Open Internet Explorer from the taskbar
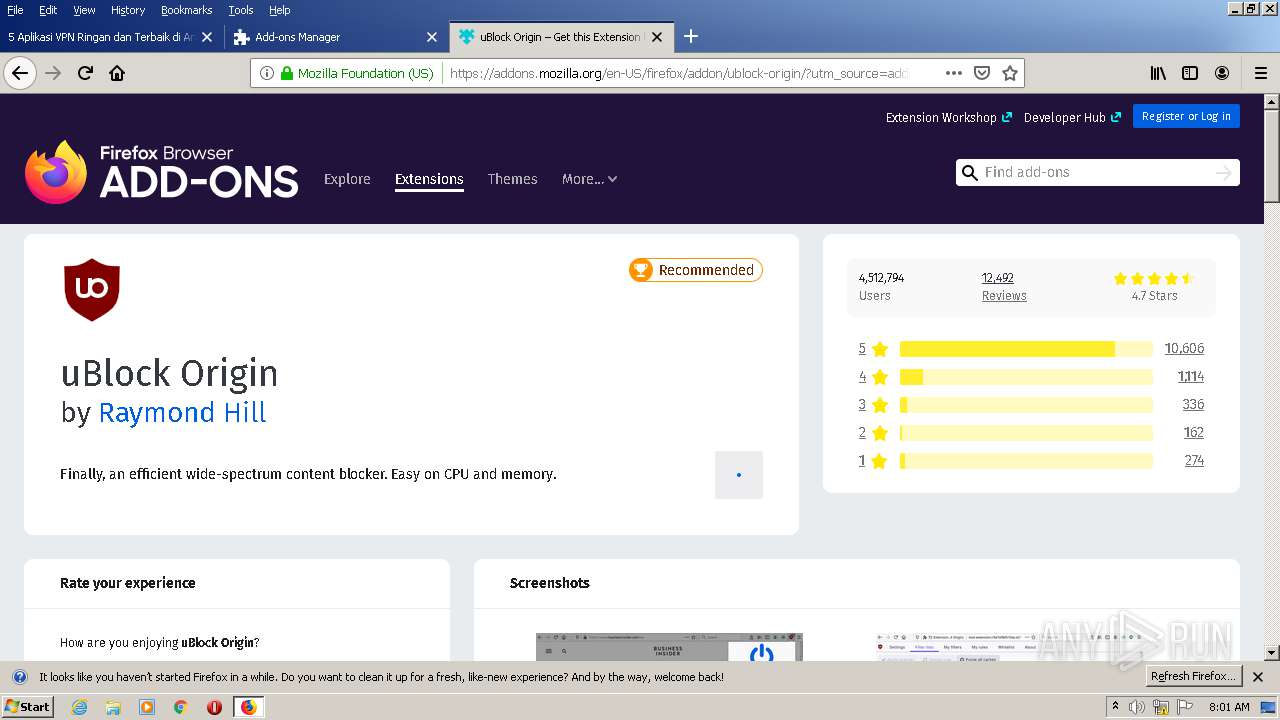Viewport: 1280px width, 720px height. 79,707
